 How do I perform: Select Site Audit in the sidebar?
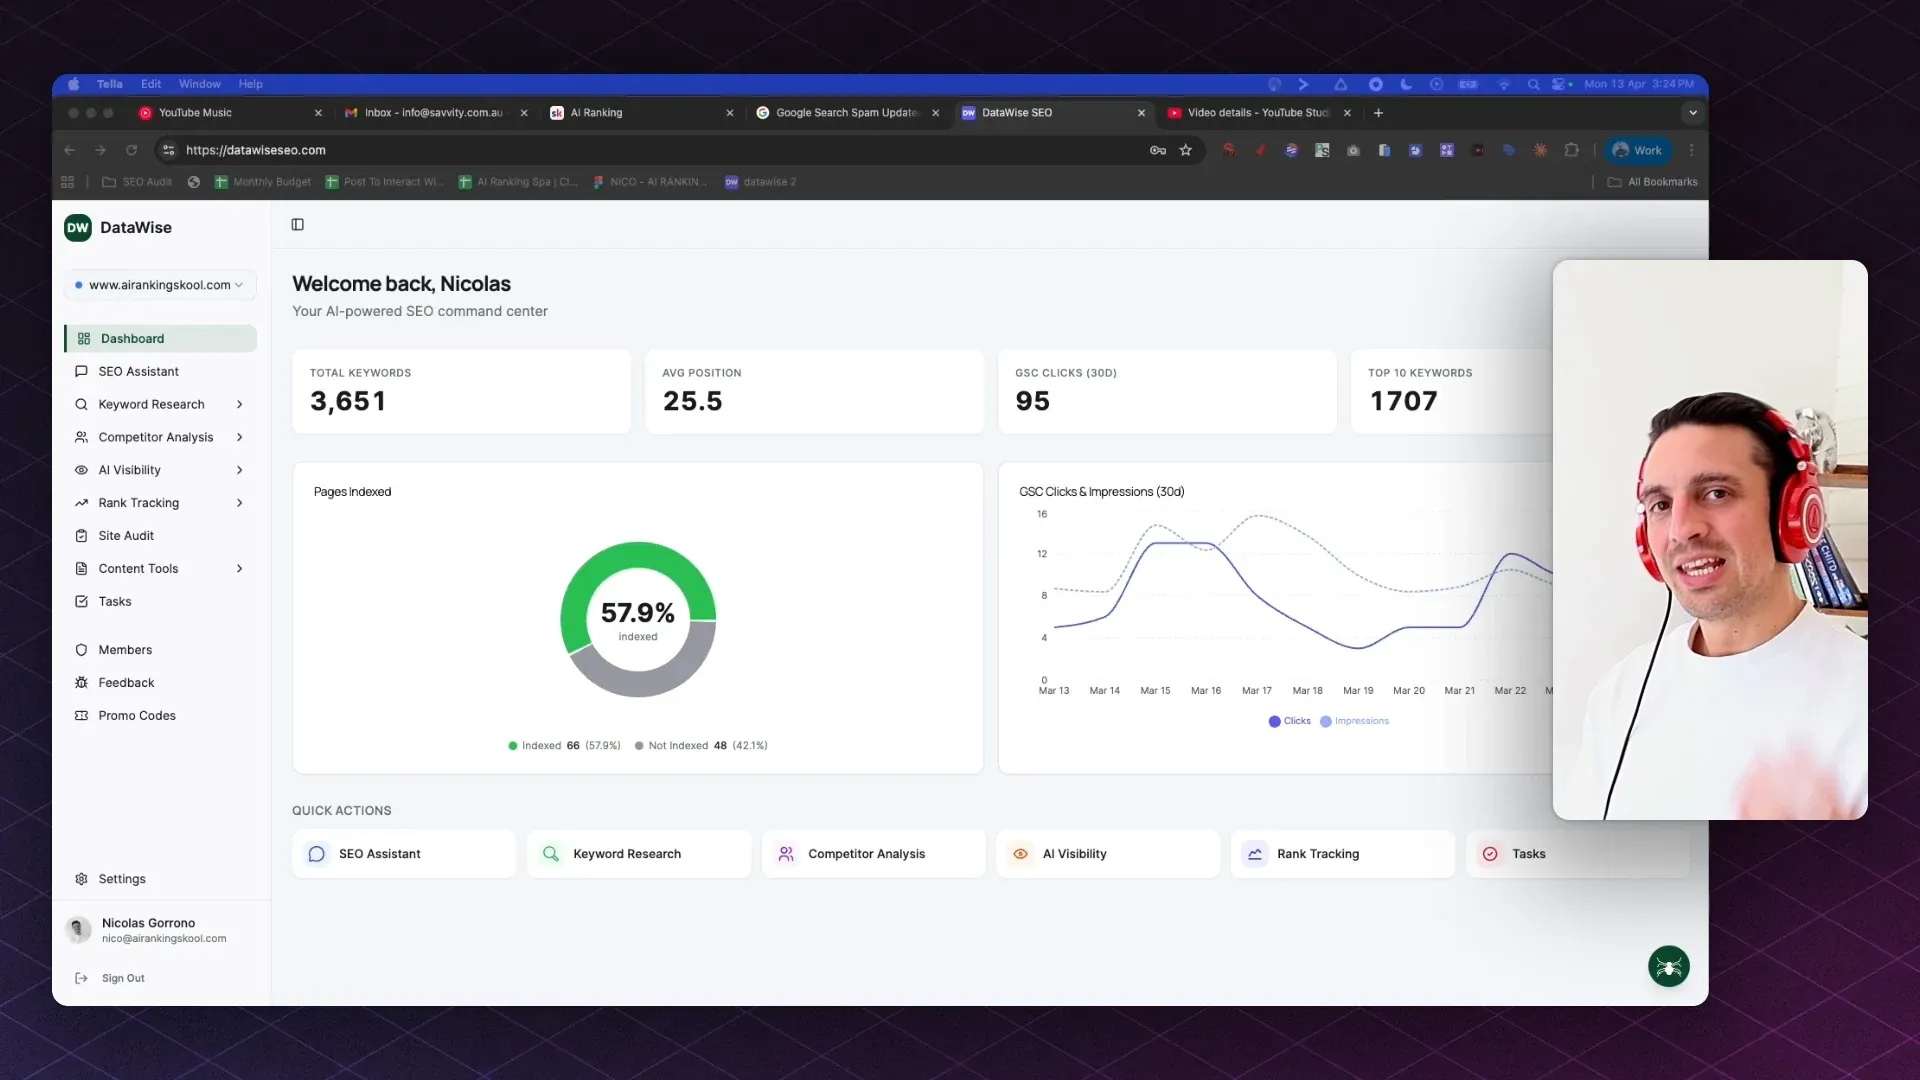click(x=126, y=535)
